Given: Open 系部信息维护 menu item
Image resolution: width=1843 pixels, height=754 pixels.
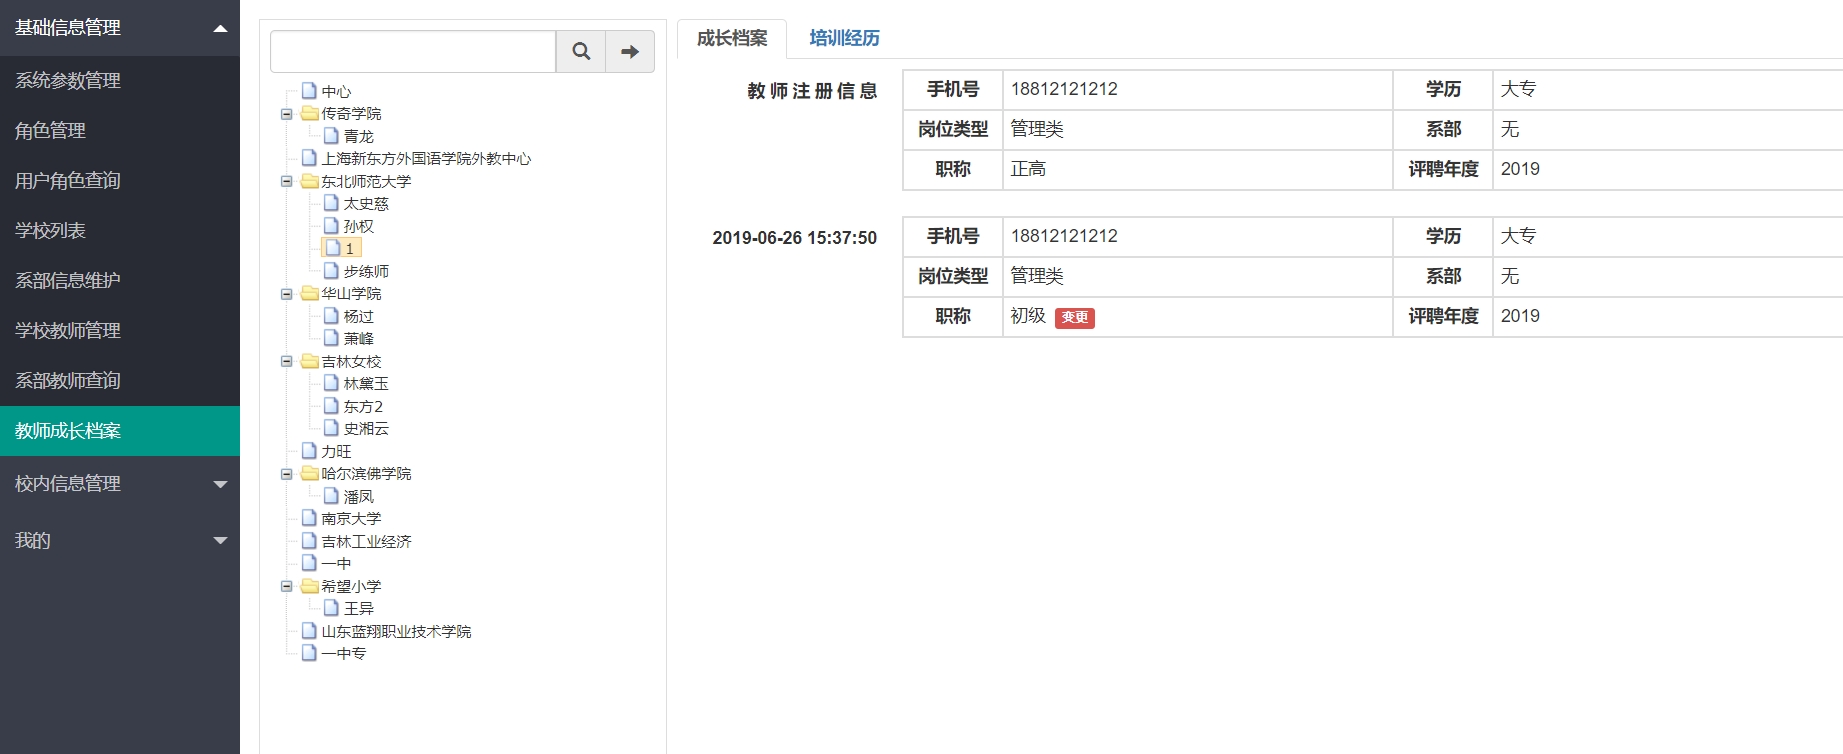Looking at the screenshot, I should 120,281.
